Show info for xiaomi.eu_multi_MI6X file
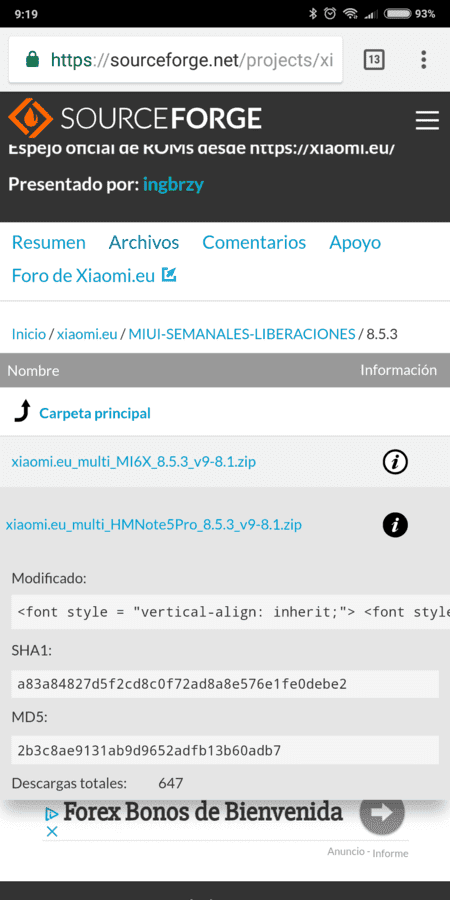 (x=395, y=461)
